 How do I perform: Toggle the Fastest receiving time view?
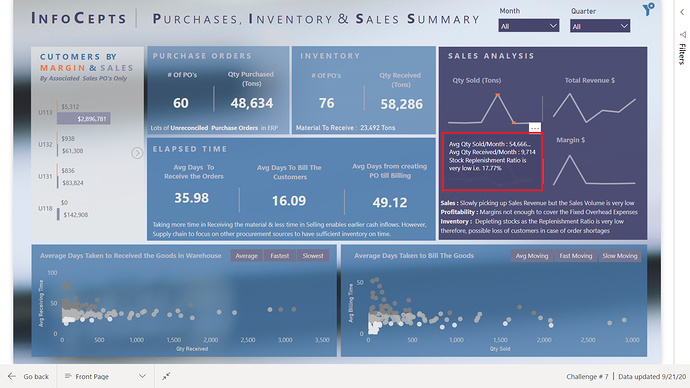(280, 256)
